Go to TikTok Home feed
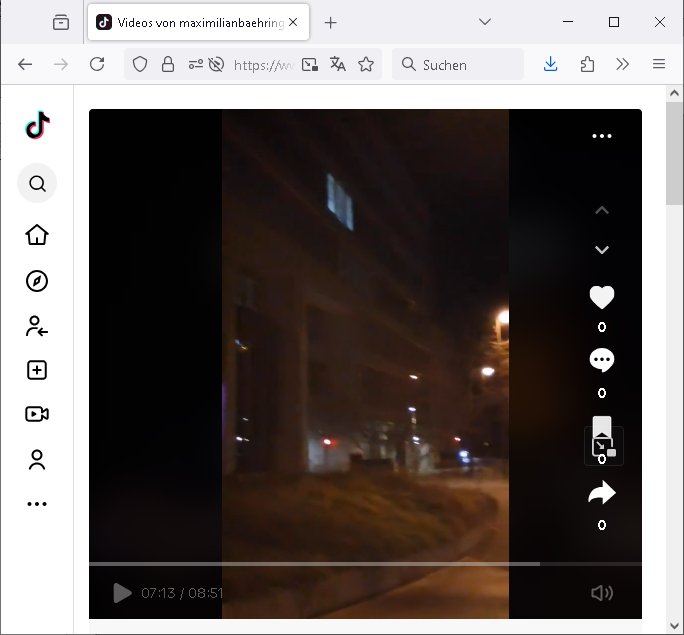Screen dimensions: 684x635 coord(37,235)
